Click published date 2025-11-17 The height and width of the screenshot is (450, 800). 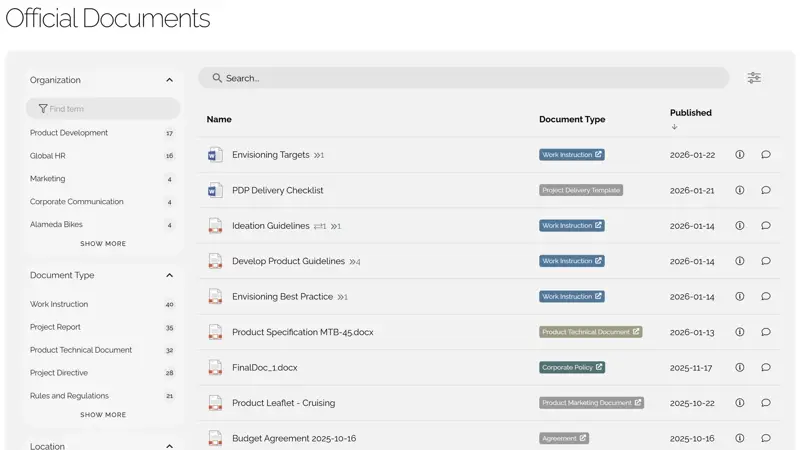[691, 368]
